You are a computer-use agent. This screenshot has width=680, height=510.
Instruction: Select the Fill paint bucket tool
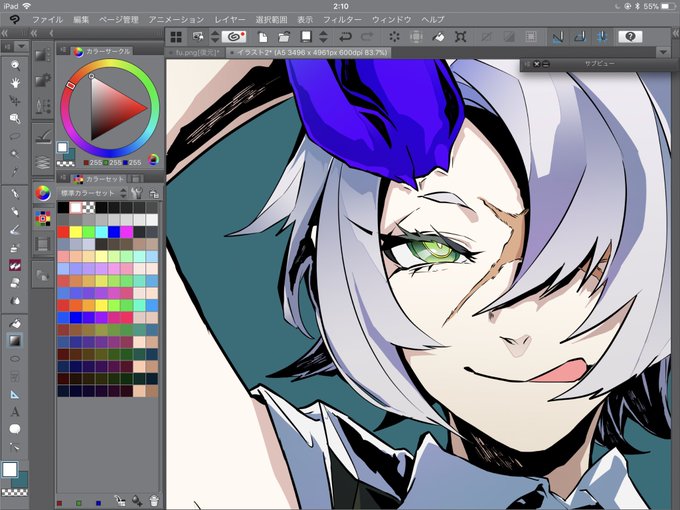click(x=15, y=323)
